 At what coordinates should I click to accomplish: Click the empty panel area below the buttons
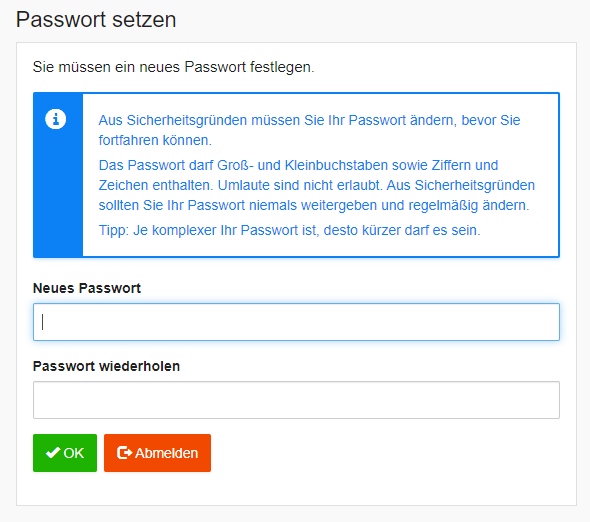pos(296,489)
